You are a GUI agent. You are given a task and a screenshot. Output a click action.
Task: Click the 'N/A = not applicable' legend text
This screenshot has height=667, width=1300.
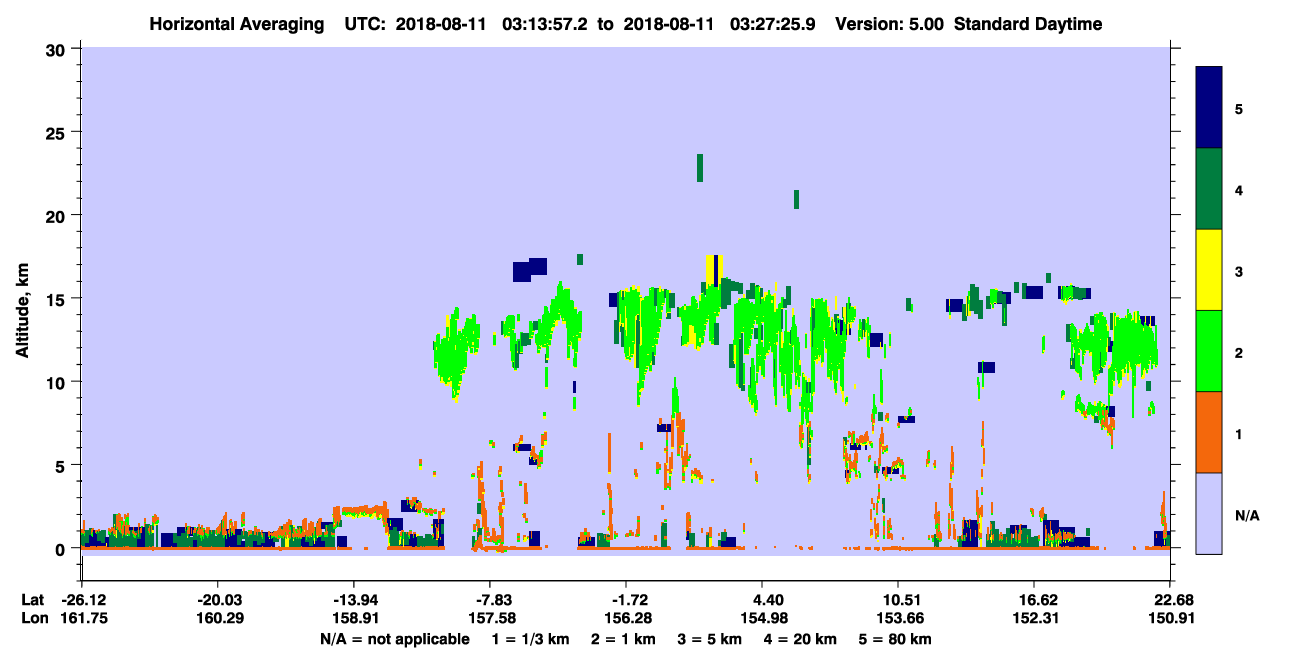point(394,639)
